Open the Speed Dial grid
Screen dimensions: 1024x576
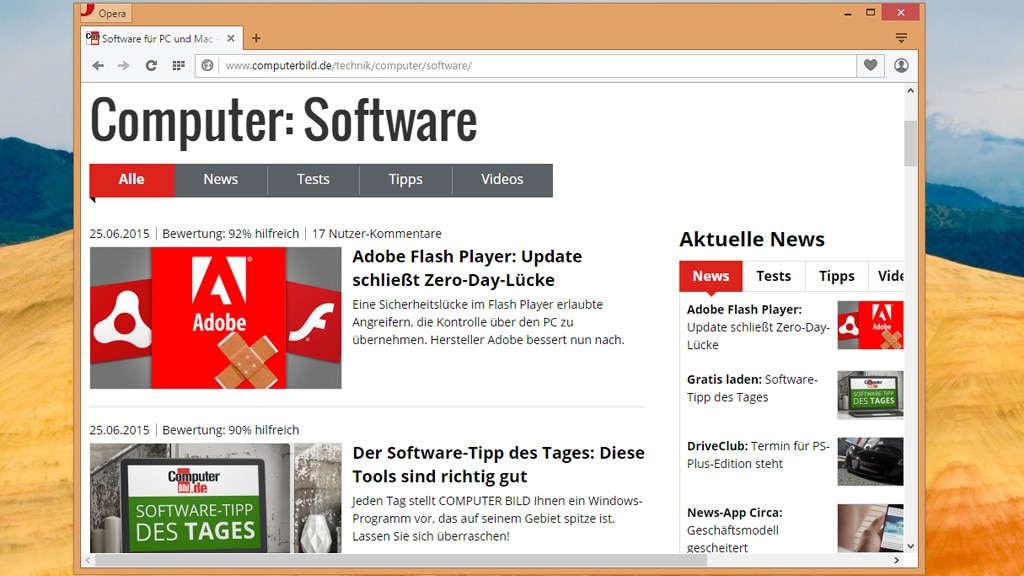pyautogui.click(x=178, y=65)
